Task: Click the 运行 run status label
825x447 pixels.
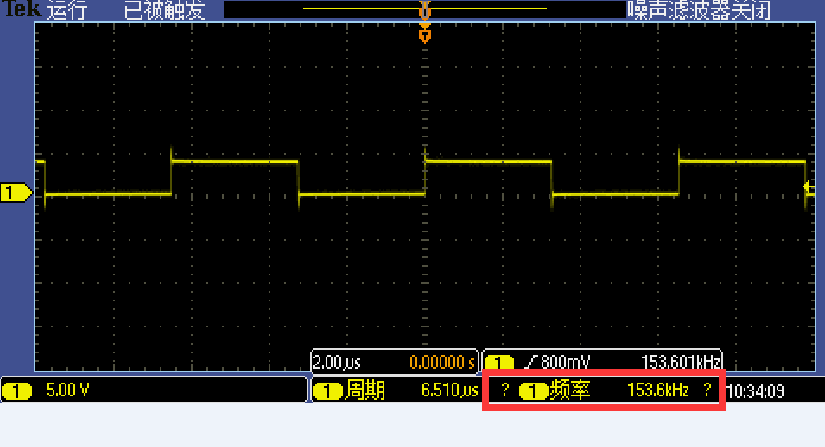Action: pos(68,11)
